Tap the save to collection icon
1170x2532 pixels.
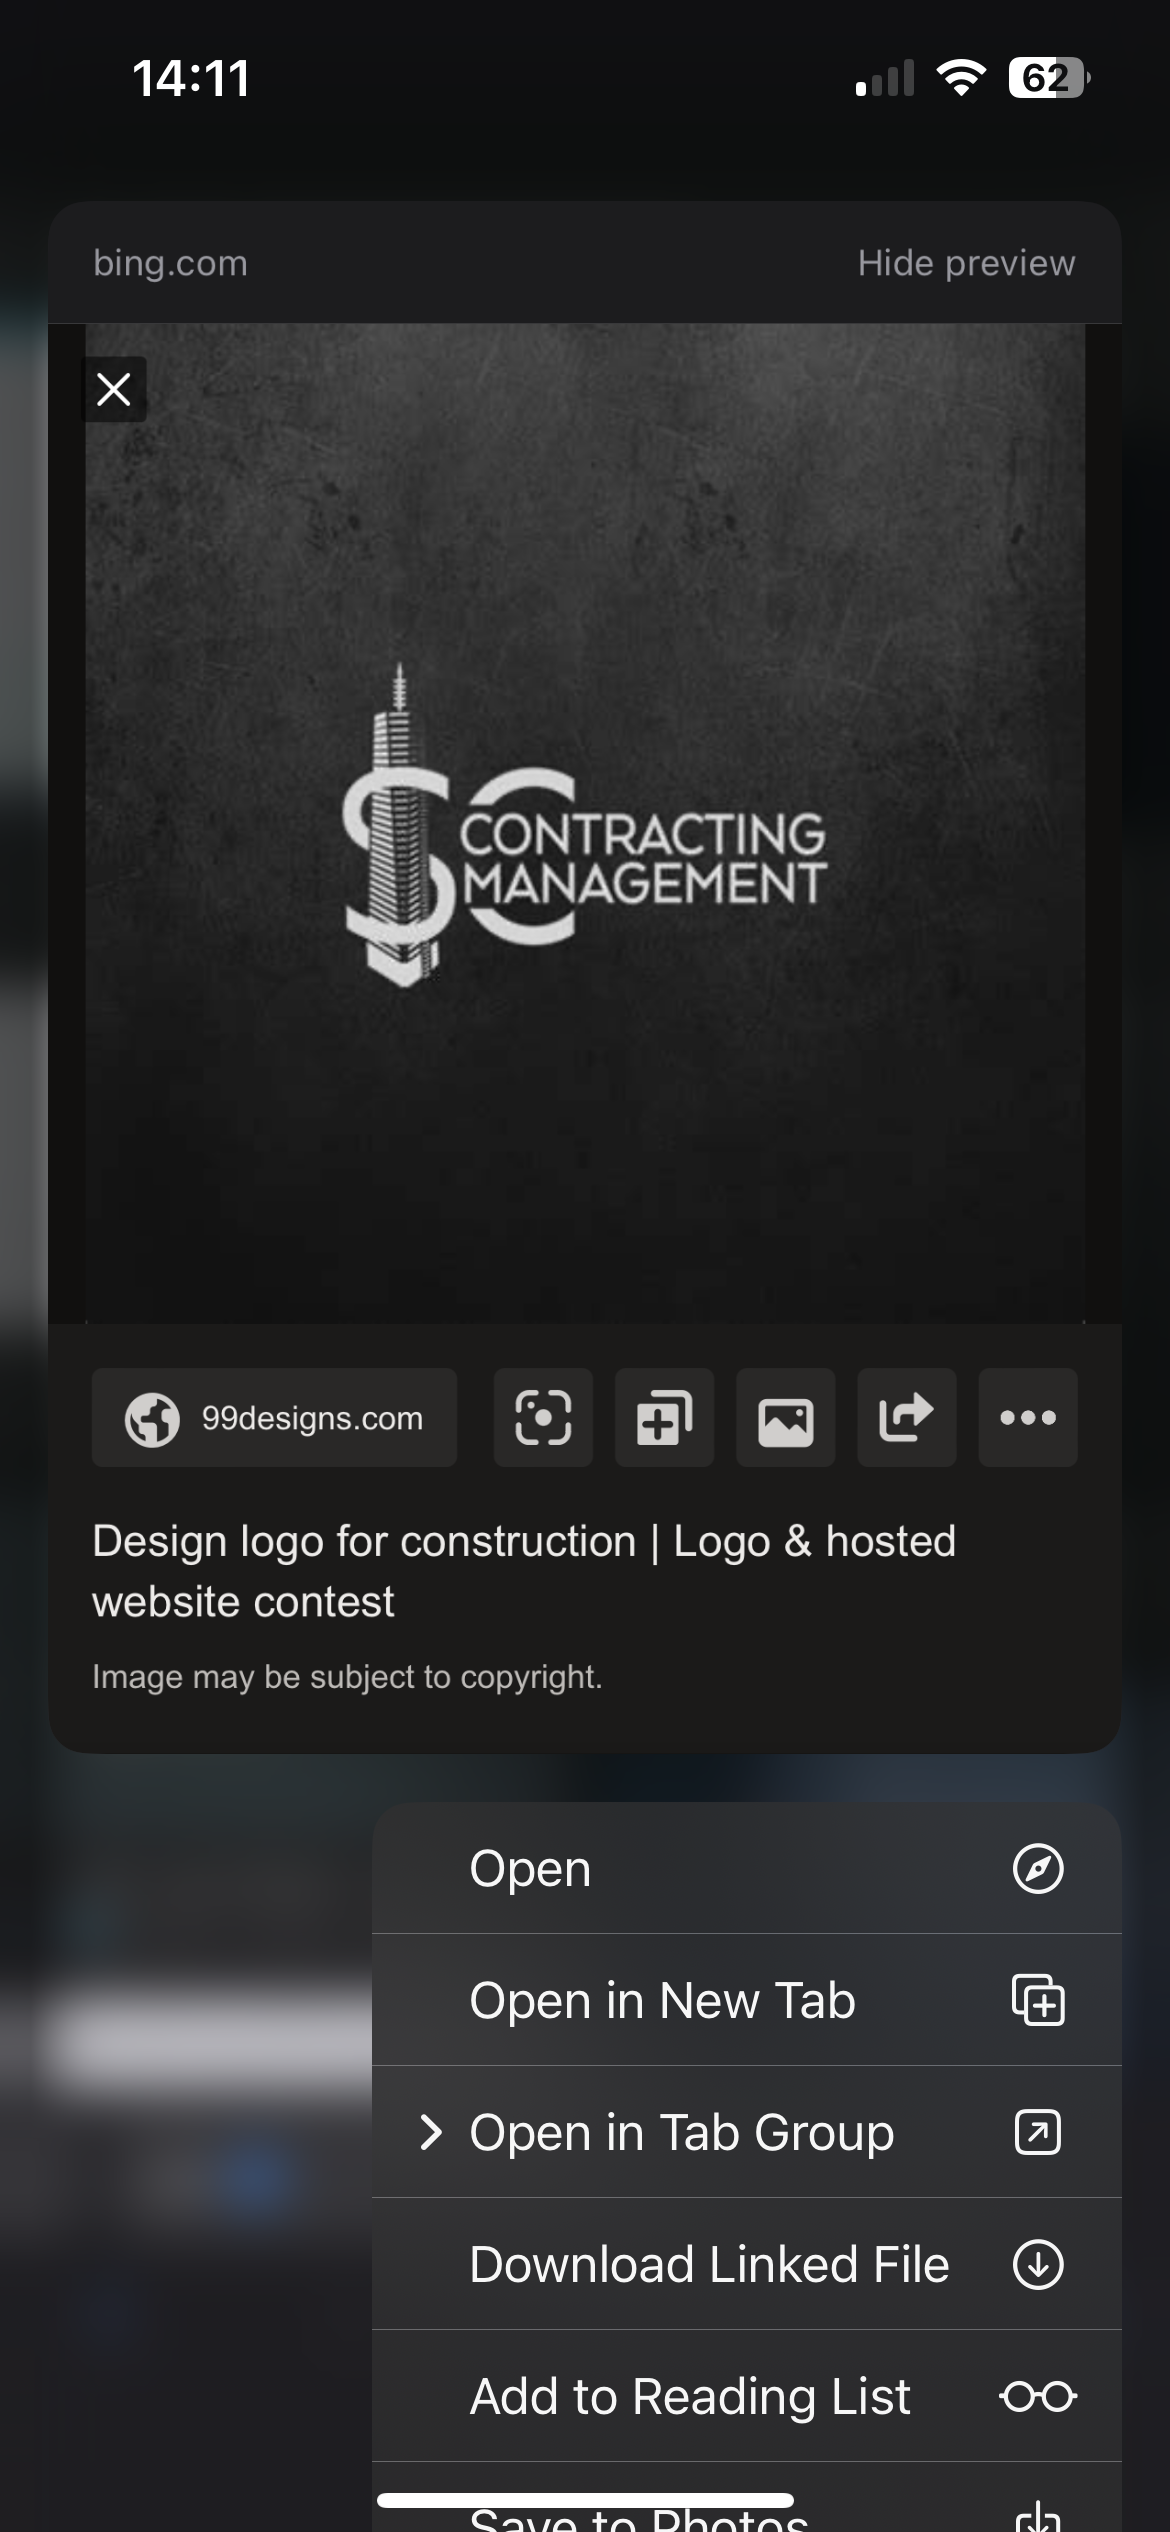click(664, 1417)
